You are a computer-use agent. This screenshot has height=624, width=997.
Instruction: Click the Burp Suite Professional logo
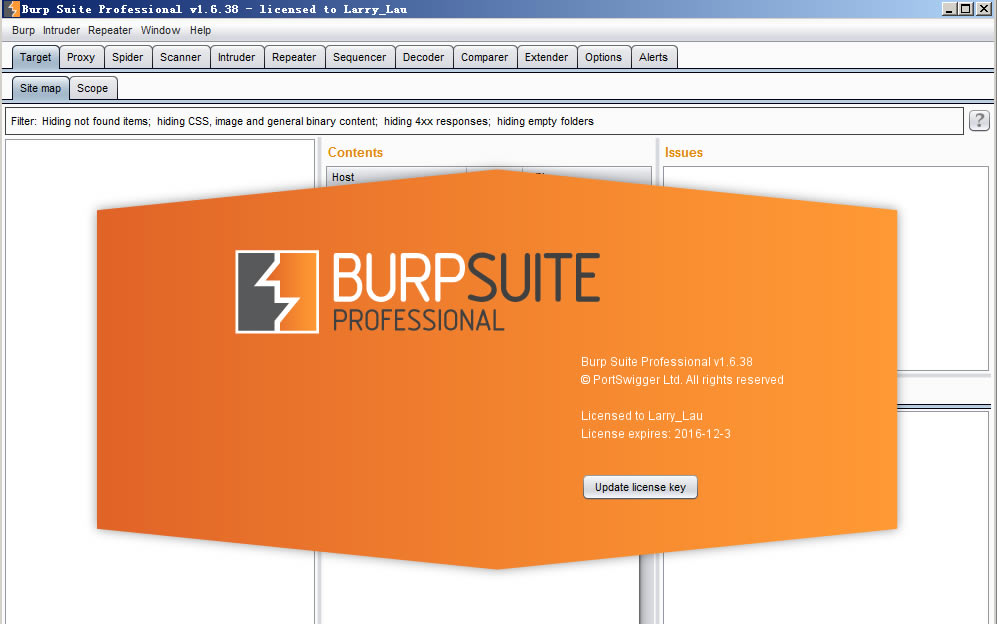pos(417,291)
